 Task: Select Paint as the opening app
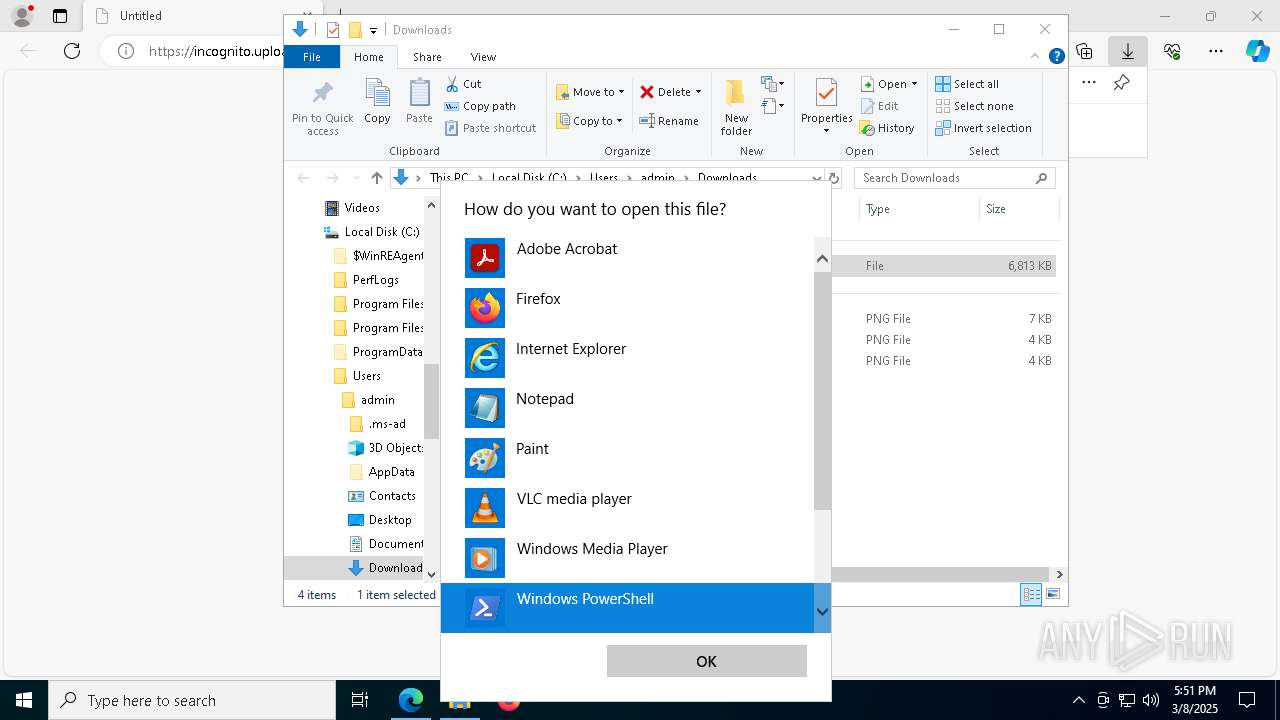click(627, 458)
